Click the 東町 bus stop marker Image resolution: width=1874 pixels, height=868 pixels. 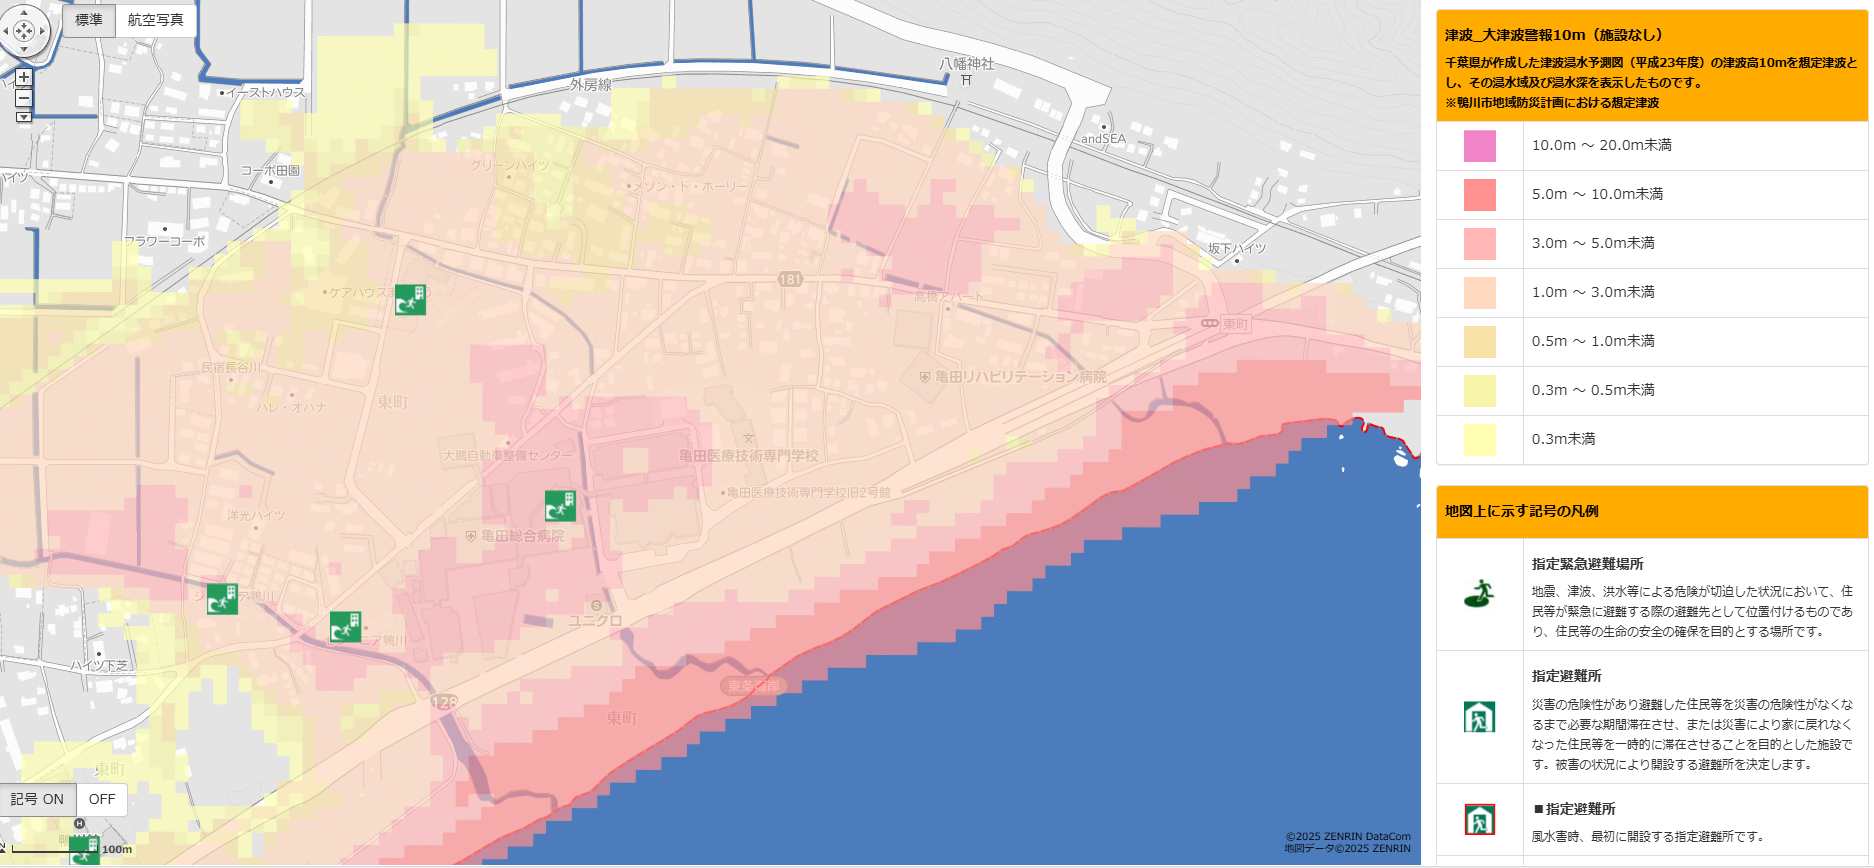(1209, 324)
